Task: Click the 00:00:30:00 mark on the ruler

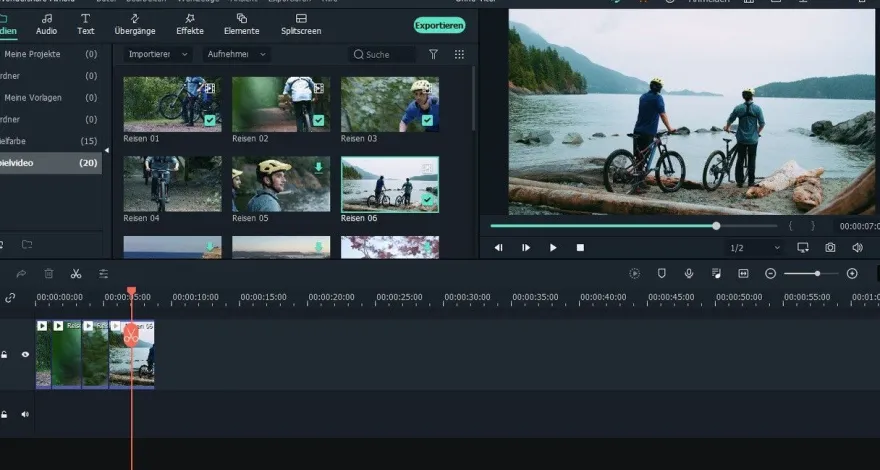Action: (467, 297)
